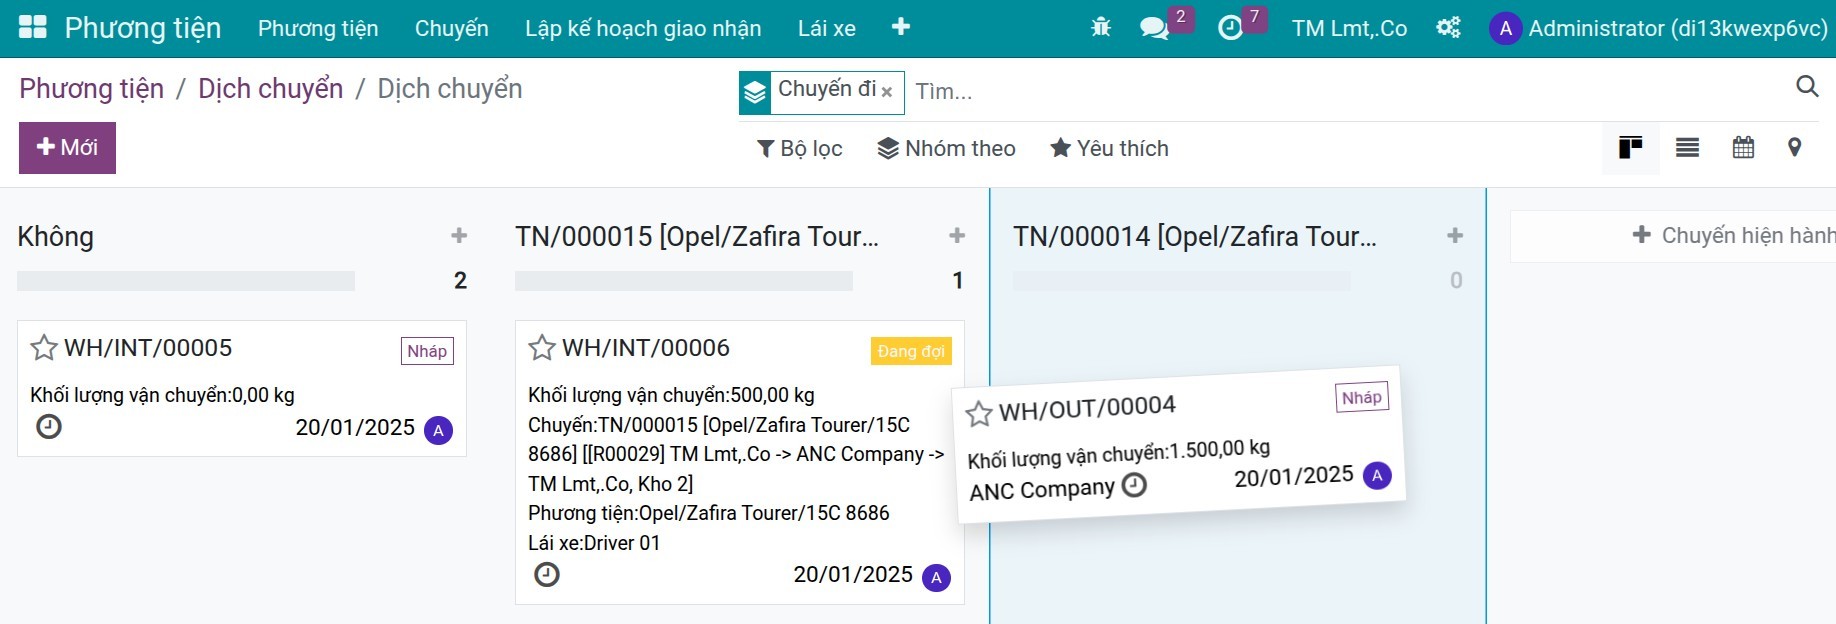The width and height of the screenshot is (1836, 624).
Task: Go to Dịch chuyển breadcrumb link
Action: click(x=270, y=88)
